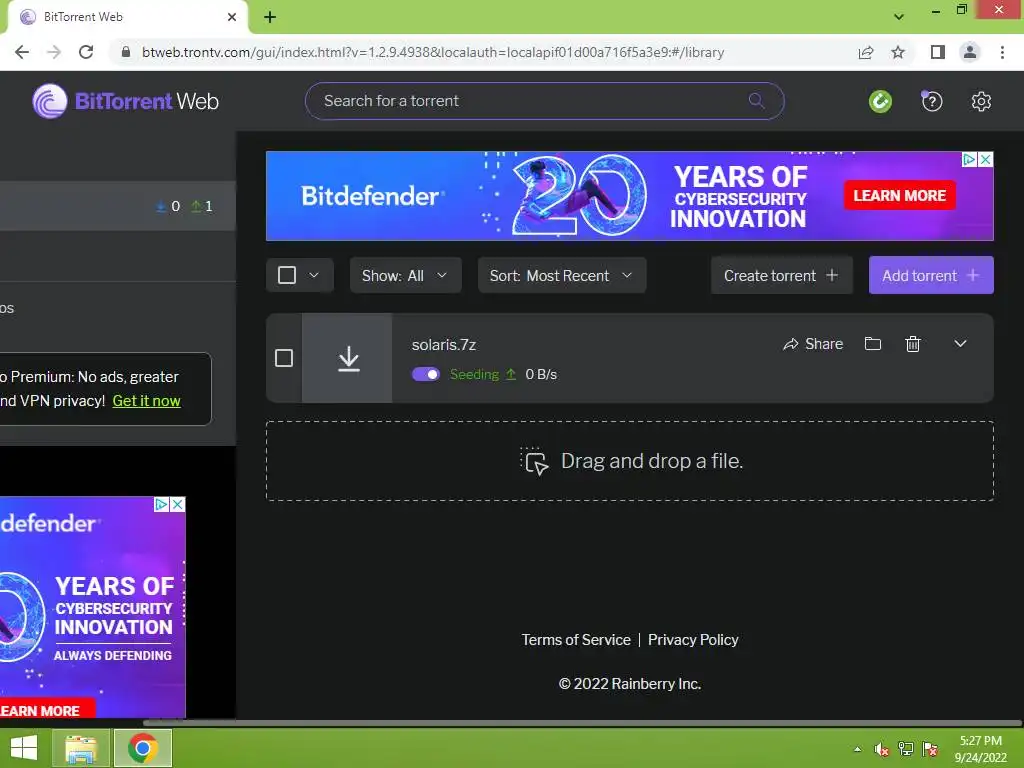Image resolution: width=1024 pixels, height=768 pixels.
Task: Bookmark the page with the star icon
Action: [x=899, y=52]
